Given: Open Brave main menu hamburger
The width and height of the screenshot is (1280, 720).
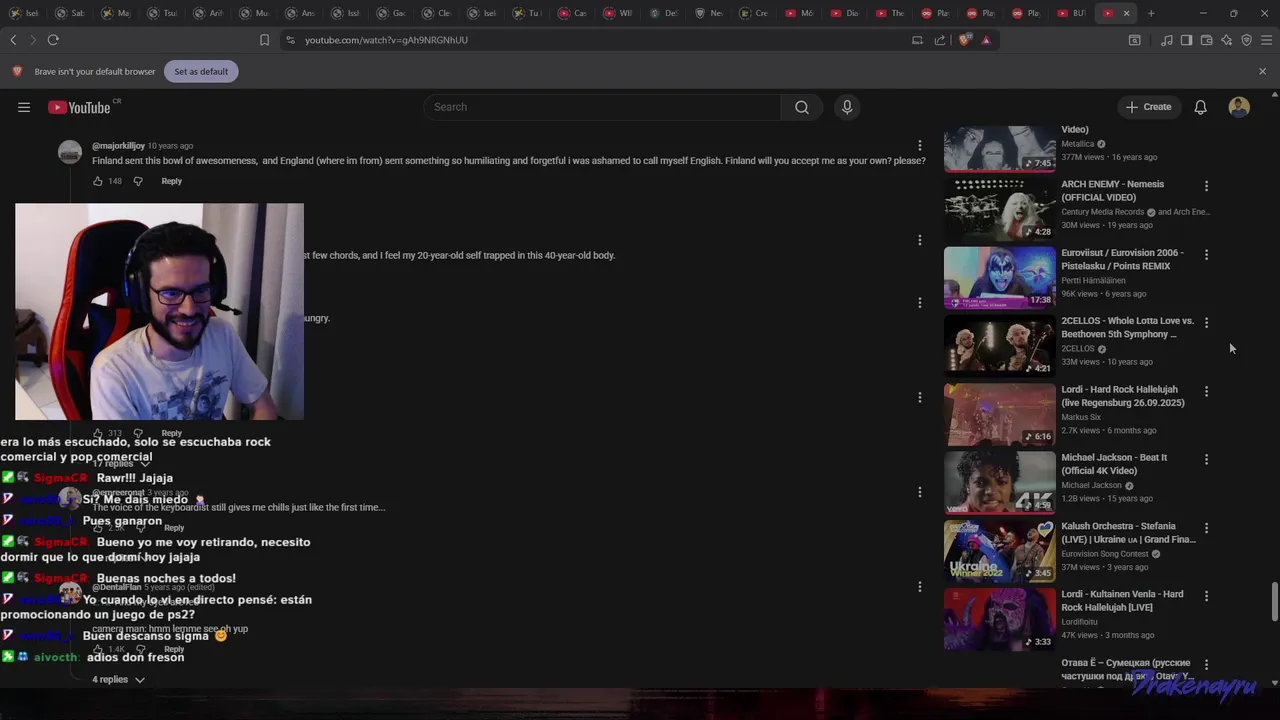Looking at the screenshot, I should coord(1266,40).
